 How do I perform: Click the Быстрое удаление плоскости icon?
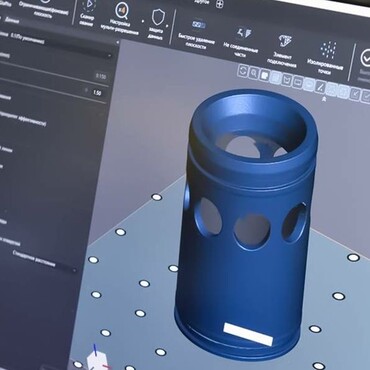(x=199, y=24)
